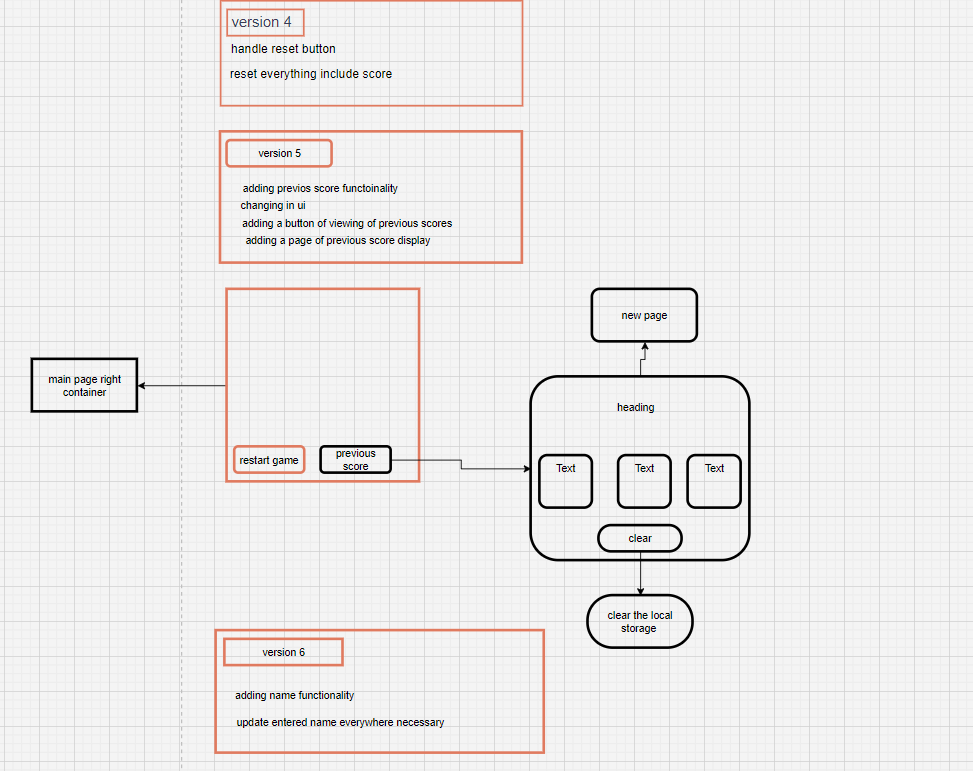The height and width of the screenshot is (771, 973).
Task: Select the "adding previos score functoinality" text
Action: tap(318, 188)
